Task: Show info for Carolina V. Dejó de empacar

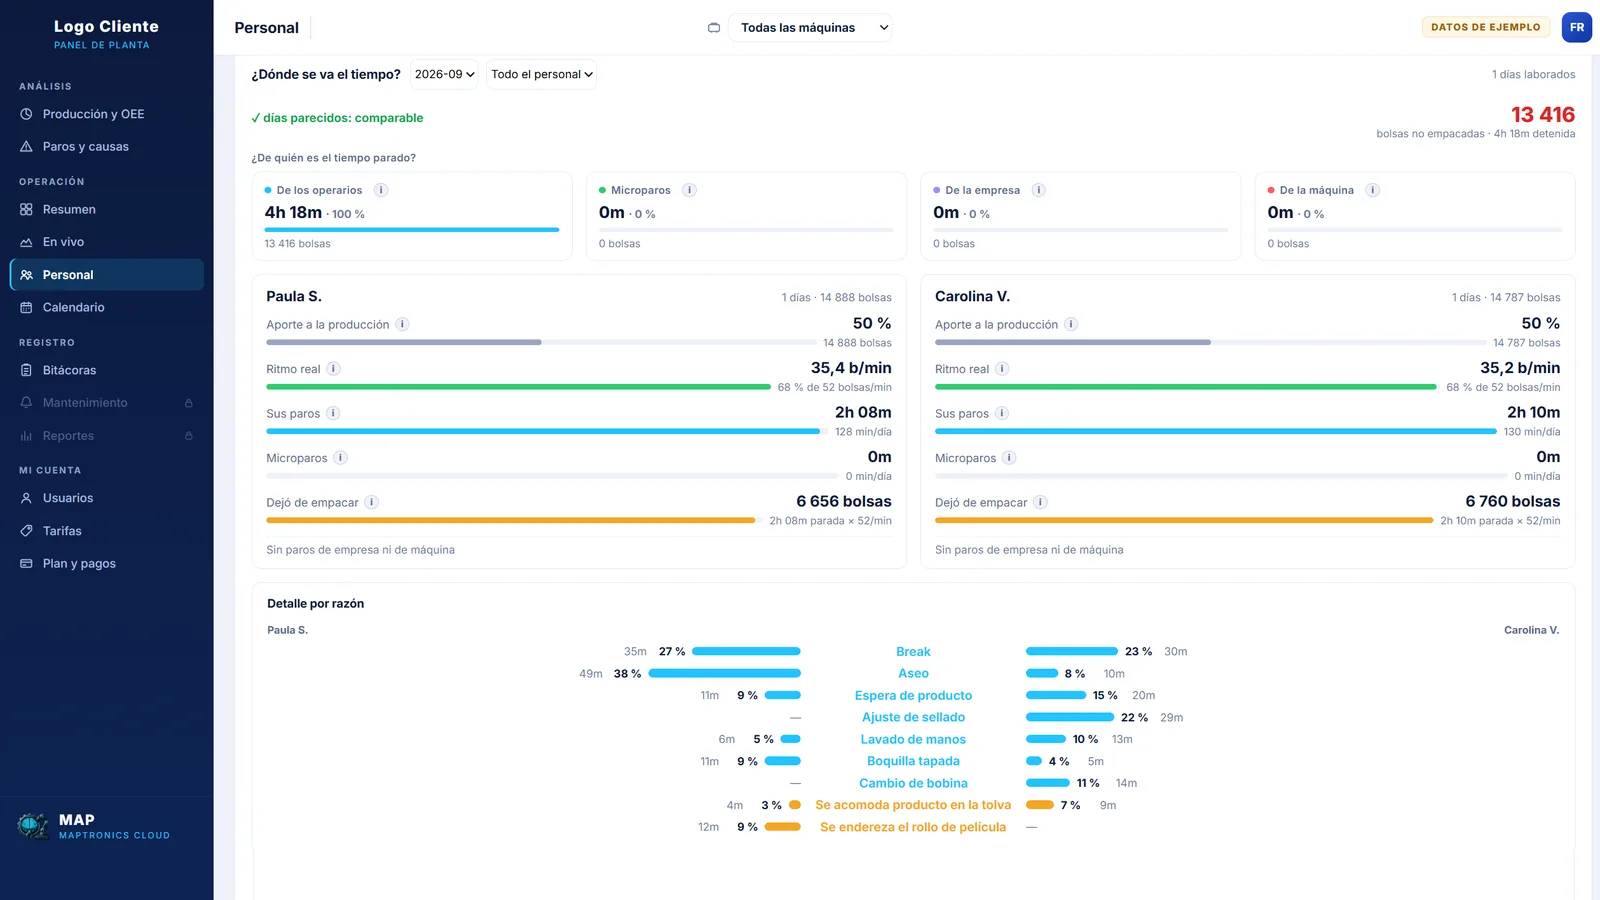Action: (1040, 502)
